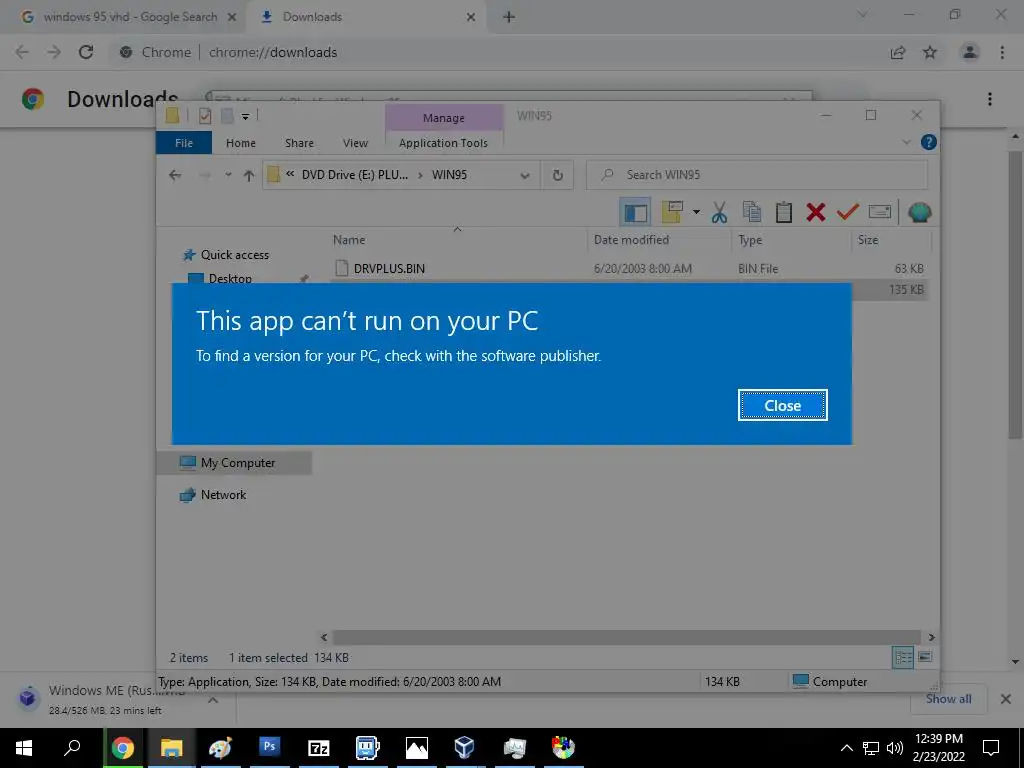Switch to the Home ribbon tab
The height and width of the screenshot is (768, 1024).
240,142
